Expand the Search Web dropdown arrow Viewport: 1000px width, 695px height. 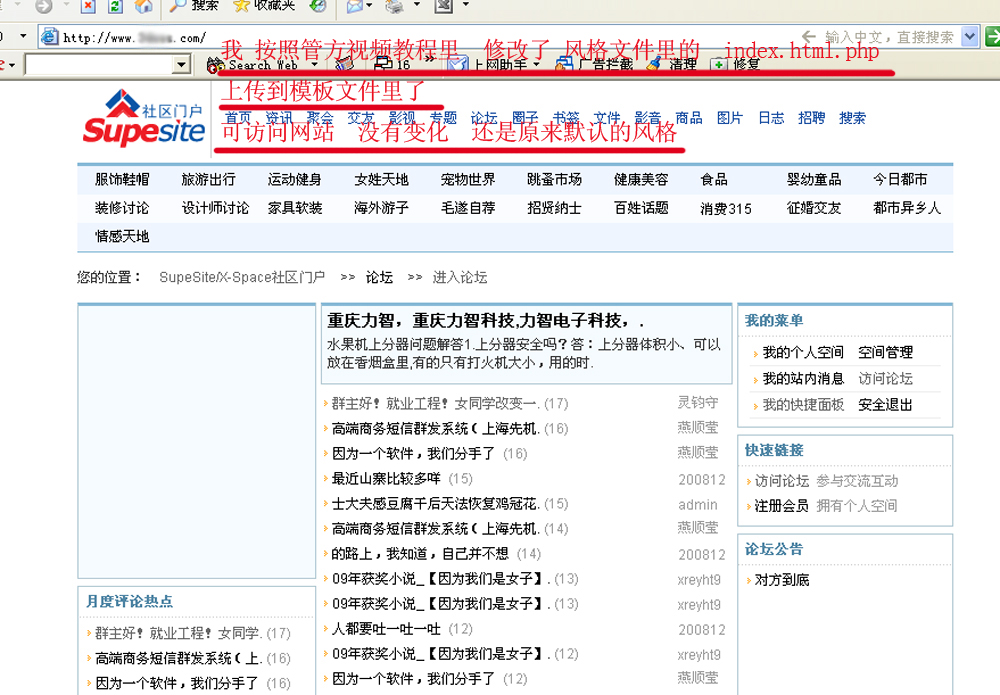tap(314, 65)
